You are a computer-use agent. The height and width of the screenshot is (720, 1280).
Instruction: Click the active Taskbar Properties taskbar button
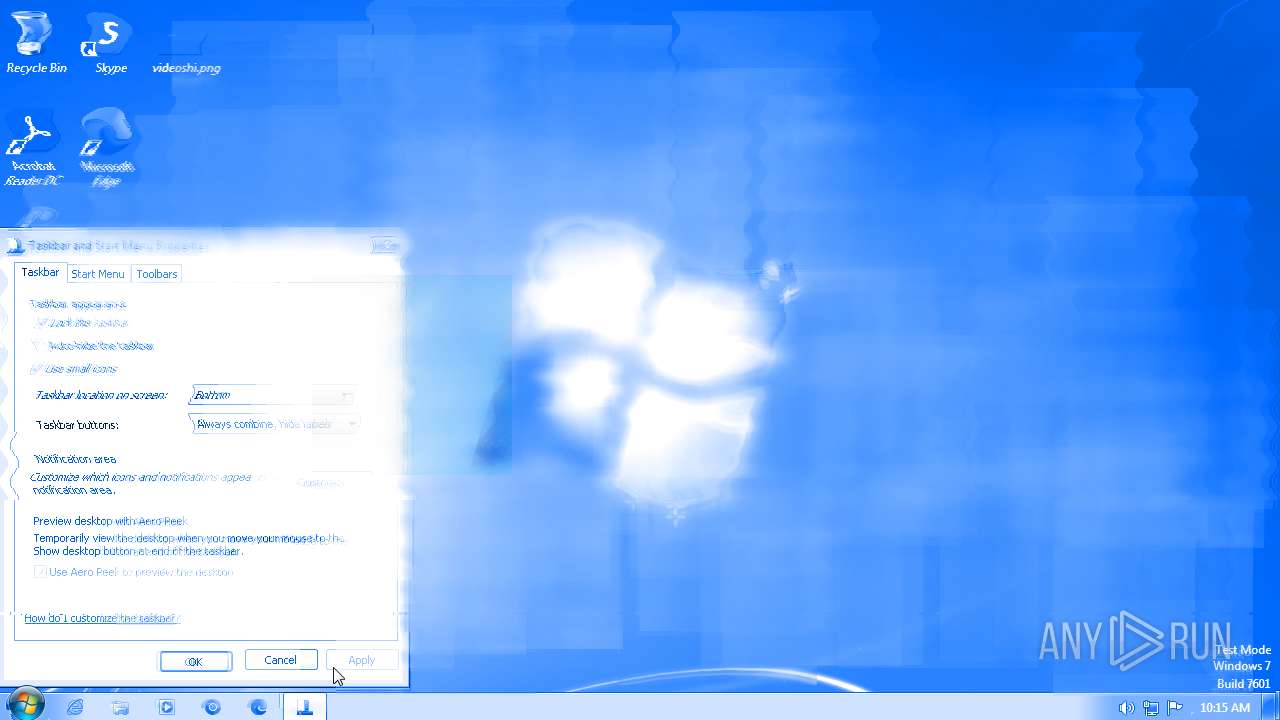tap(305, 707)
